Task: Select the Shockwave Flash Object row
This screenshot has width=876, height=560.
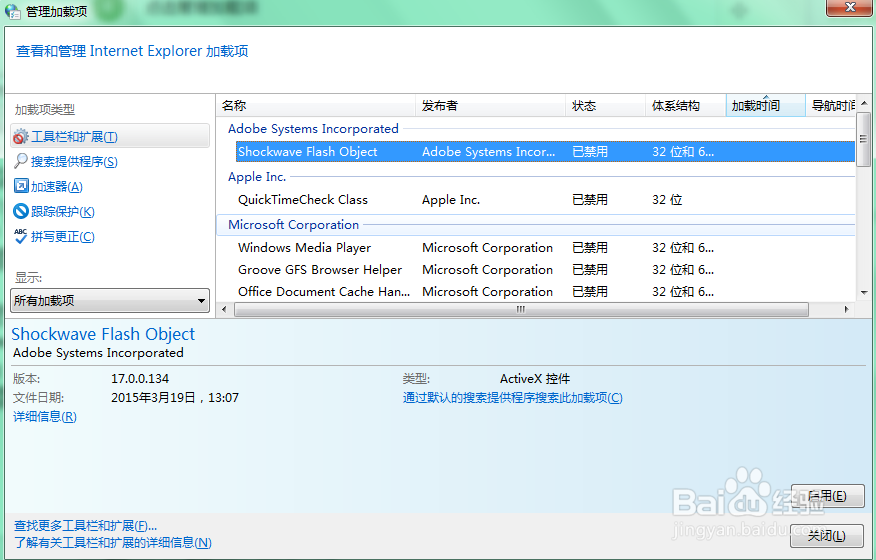Action: [545, 152]
